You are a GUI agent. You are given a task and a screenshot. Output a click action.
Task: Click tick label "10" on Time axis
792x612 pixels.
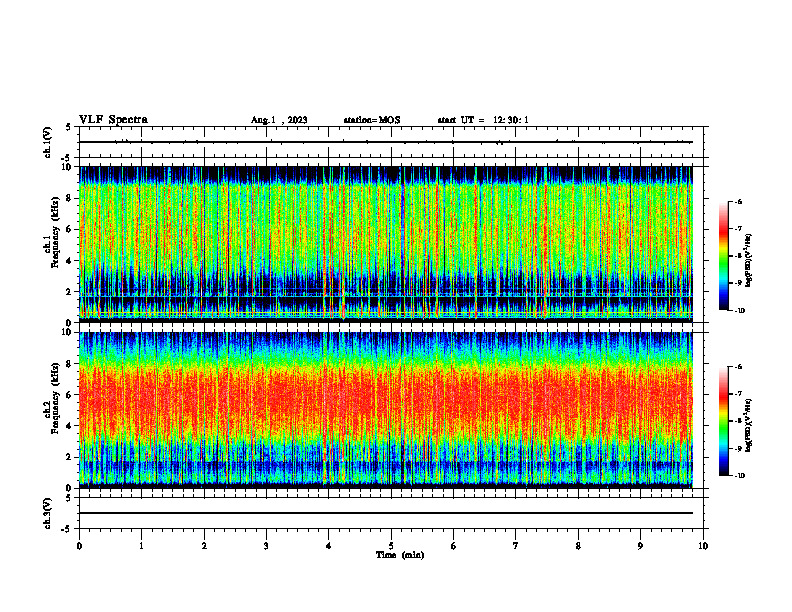pos(703,546)
